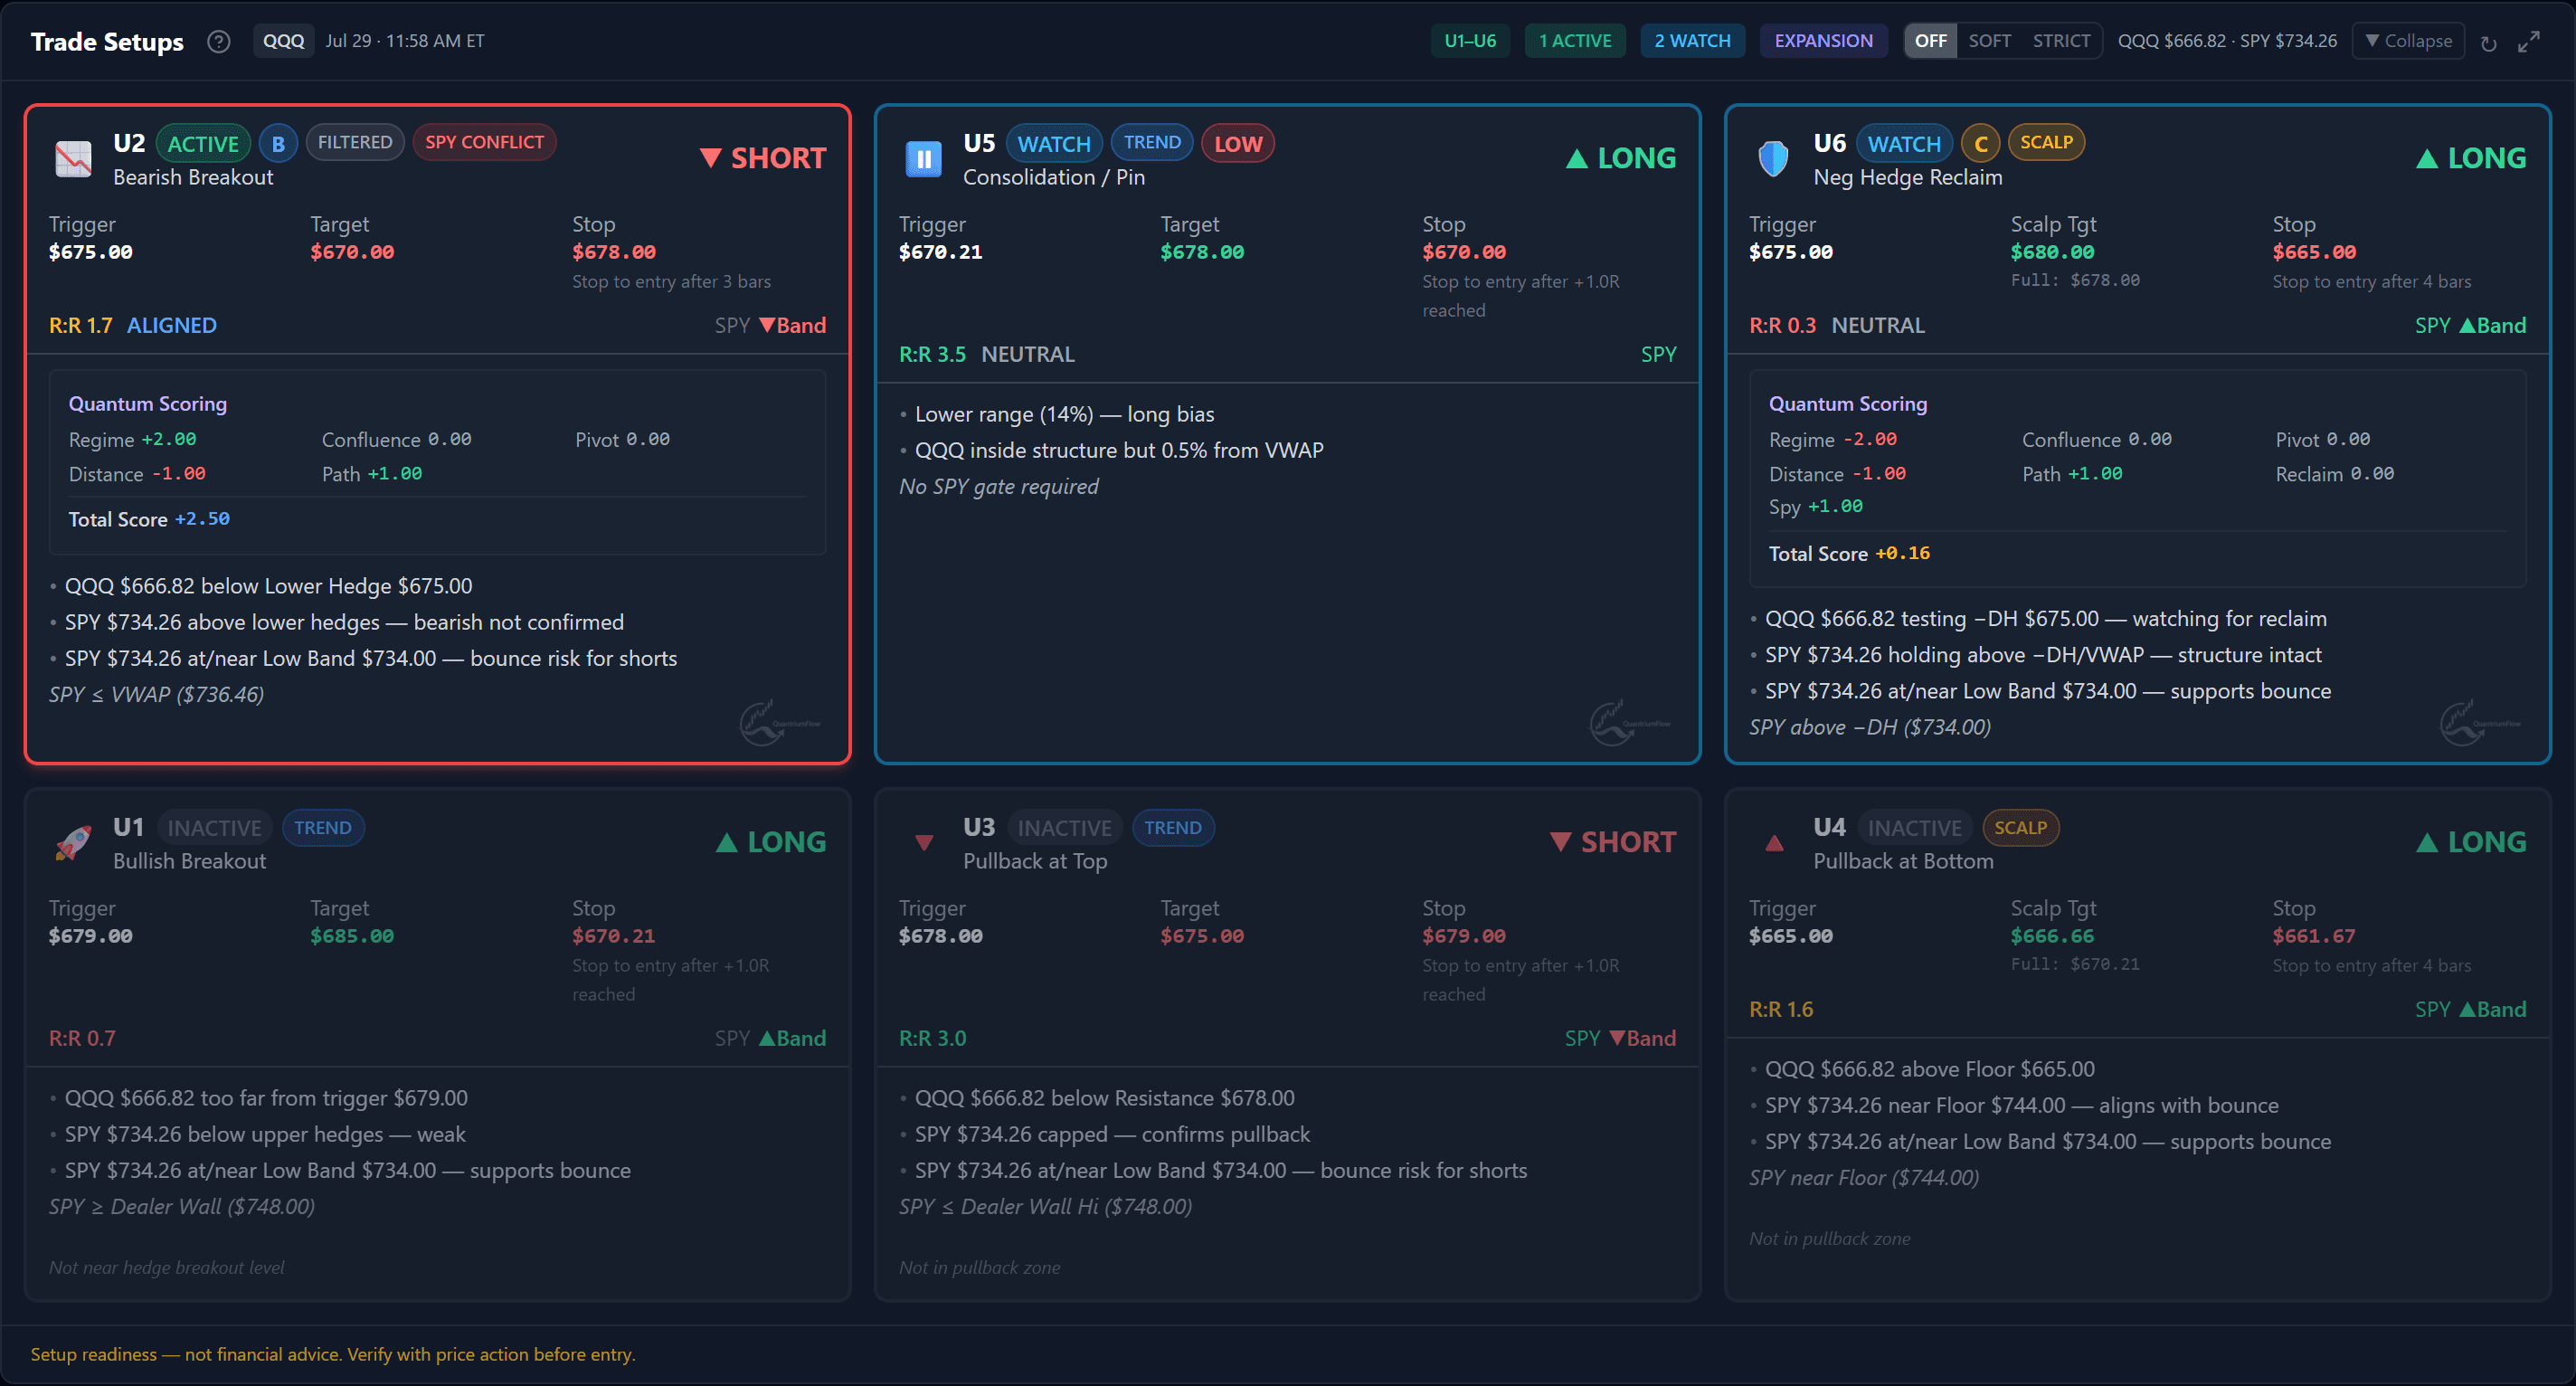Click the U6 Quantum Scoring heading
Image resolution: width=2576 pixels, height=1386 pixels.
[1847, 404]
